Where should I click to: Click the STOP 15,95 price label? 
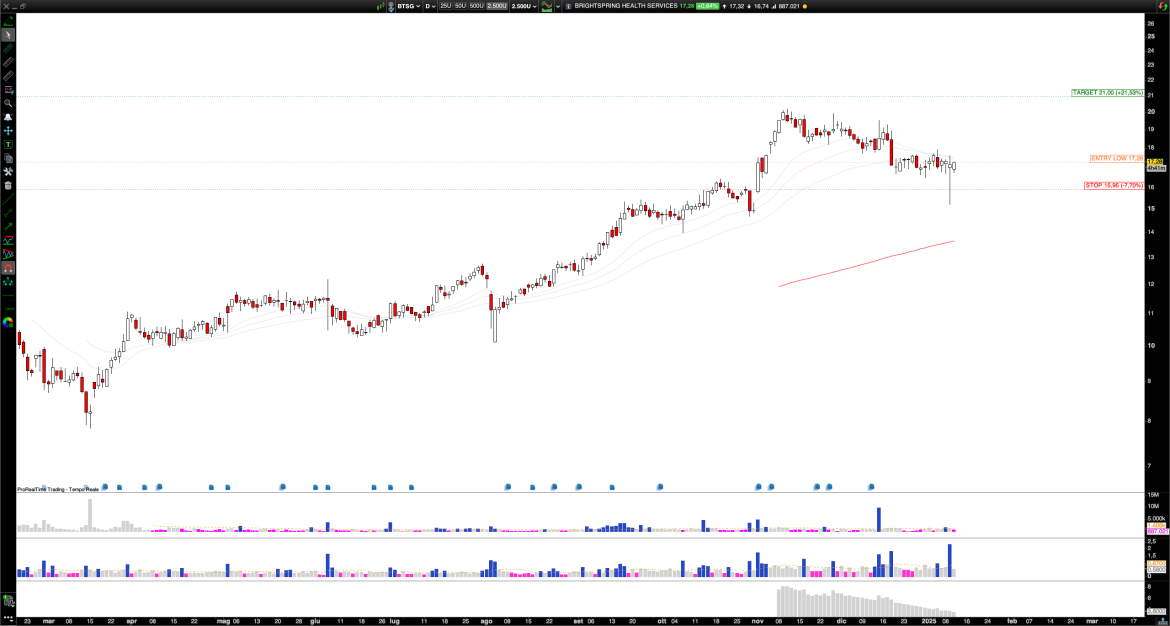coord(1113,185)
